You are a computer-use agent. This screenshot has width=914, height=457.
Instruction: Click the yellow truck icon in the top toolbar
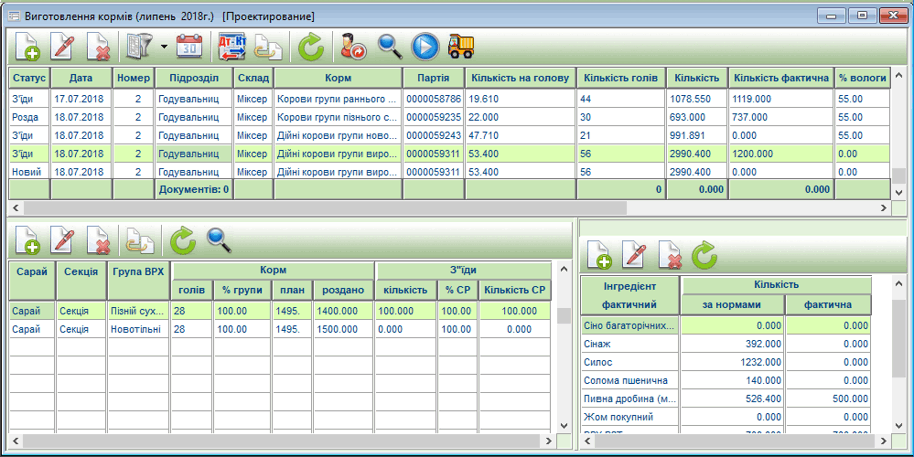[x=461, y=46]
